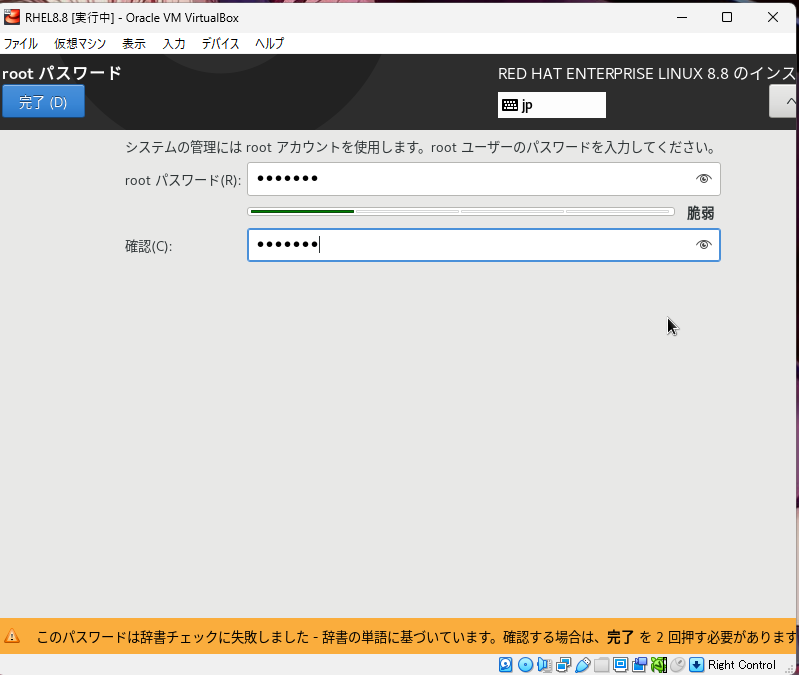The width and height of the screenshot is (799, 675).
Task: Click the dictionary check warning message
Action: click(x=417, y=637)
